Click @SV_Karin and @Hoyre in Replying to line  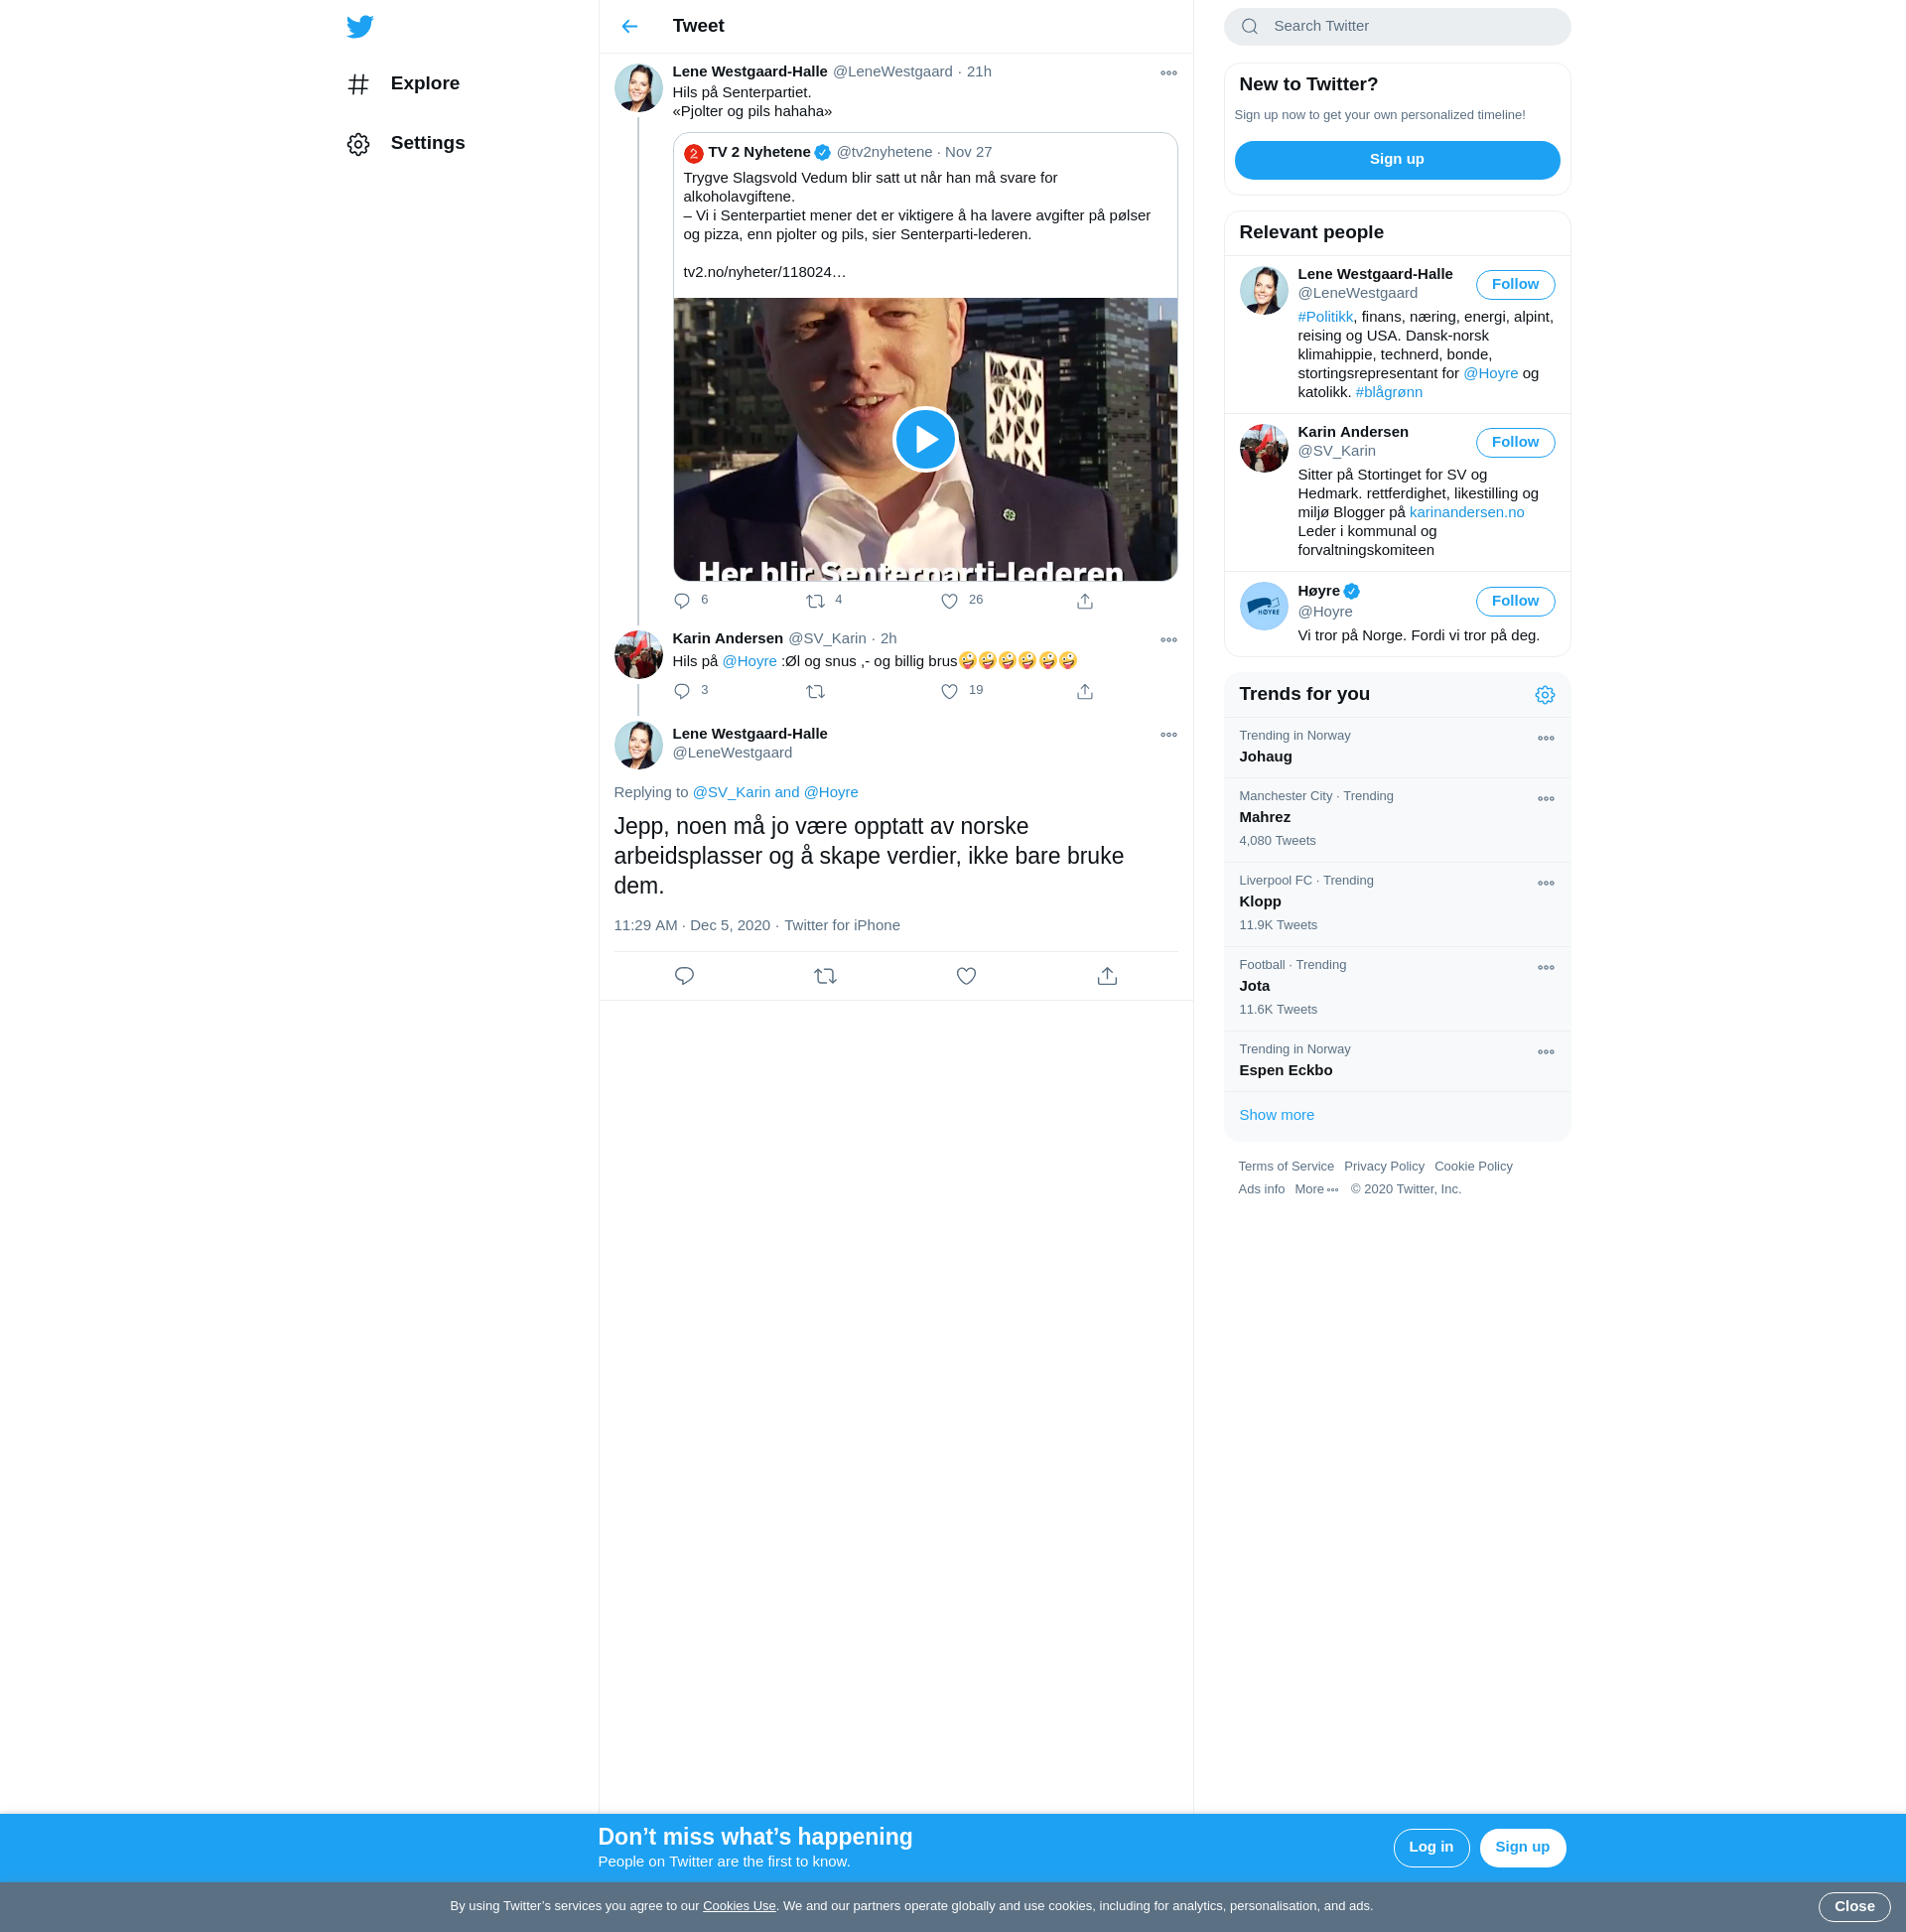coord(775,793)
